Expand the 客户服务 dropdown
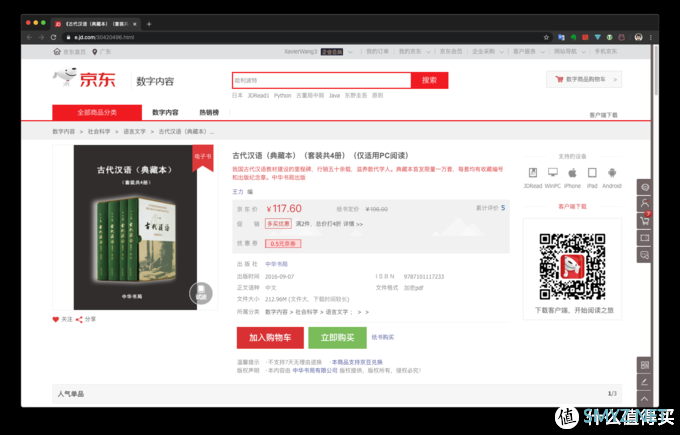This screenshot has height=435, width=680. point(543,52)
